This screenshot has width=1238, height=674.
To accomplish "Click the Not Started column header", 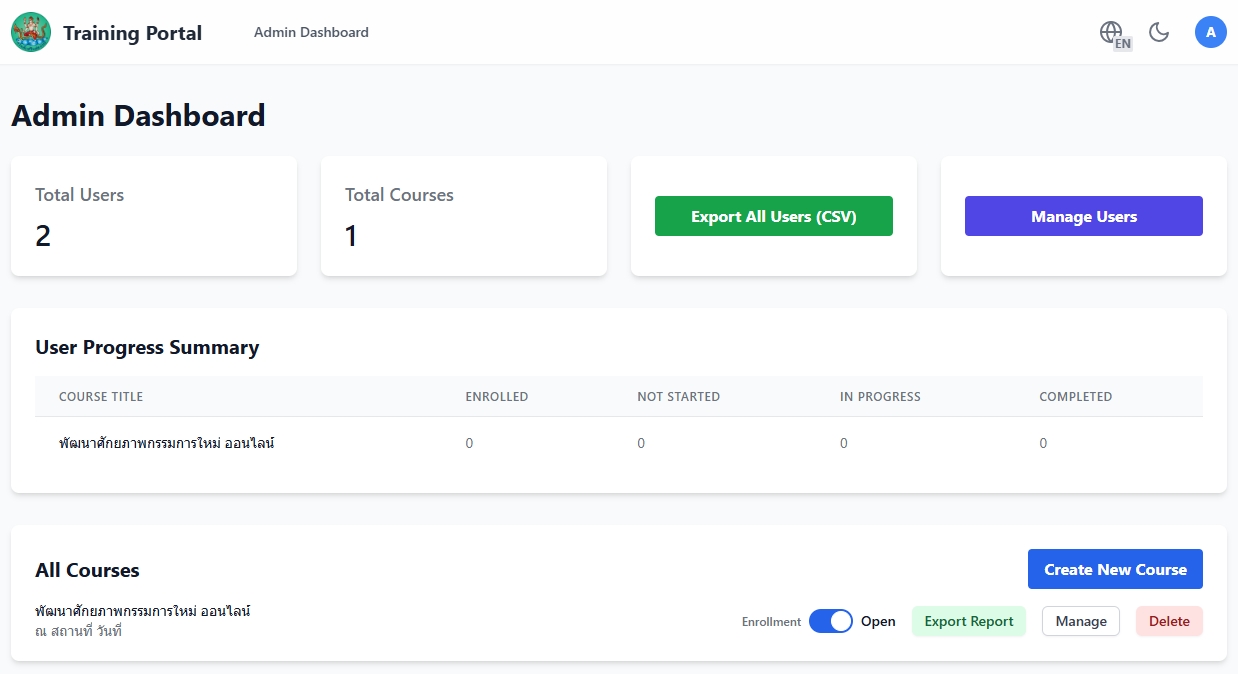I will pos(678,397).
